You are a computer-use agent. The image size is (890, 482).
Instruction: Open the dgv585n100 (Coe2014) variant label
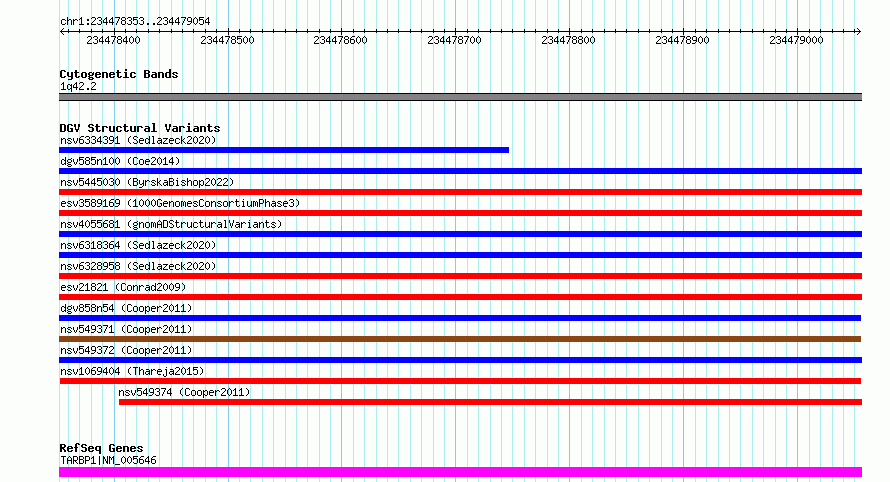point(120,161)
